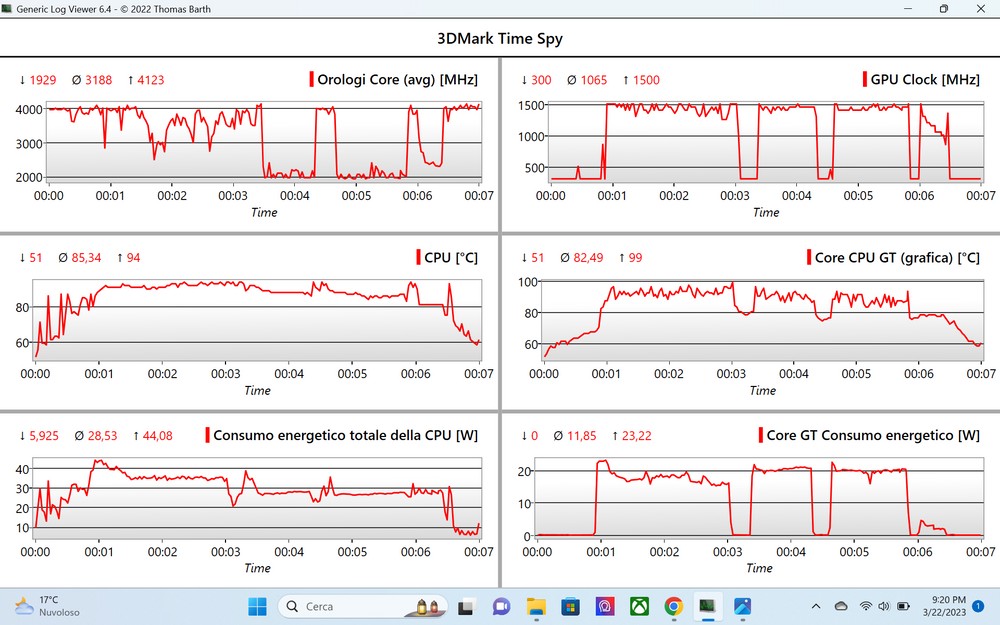Click the red legend marker beside GPU Clock
The height and width of the screenshot is (625, 1000).
865,79
